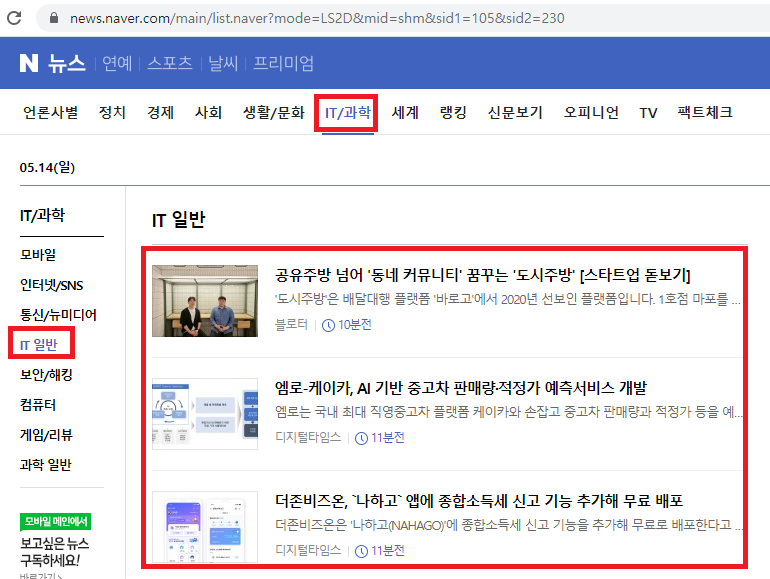
Task: Open the 프리미엄 page
Action: pyautogui.click(x=283, y=63)
